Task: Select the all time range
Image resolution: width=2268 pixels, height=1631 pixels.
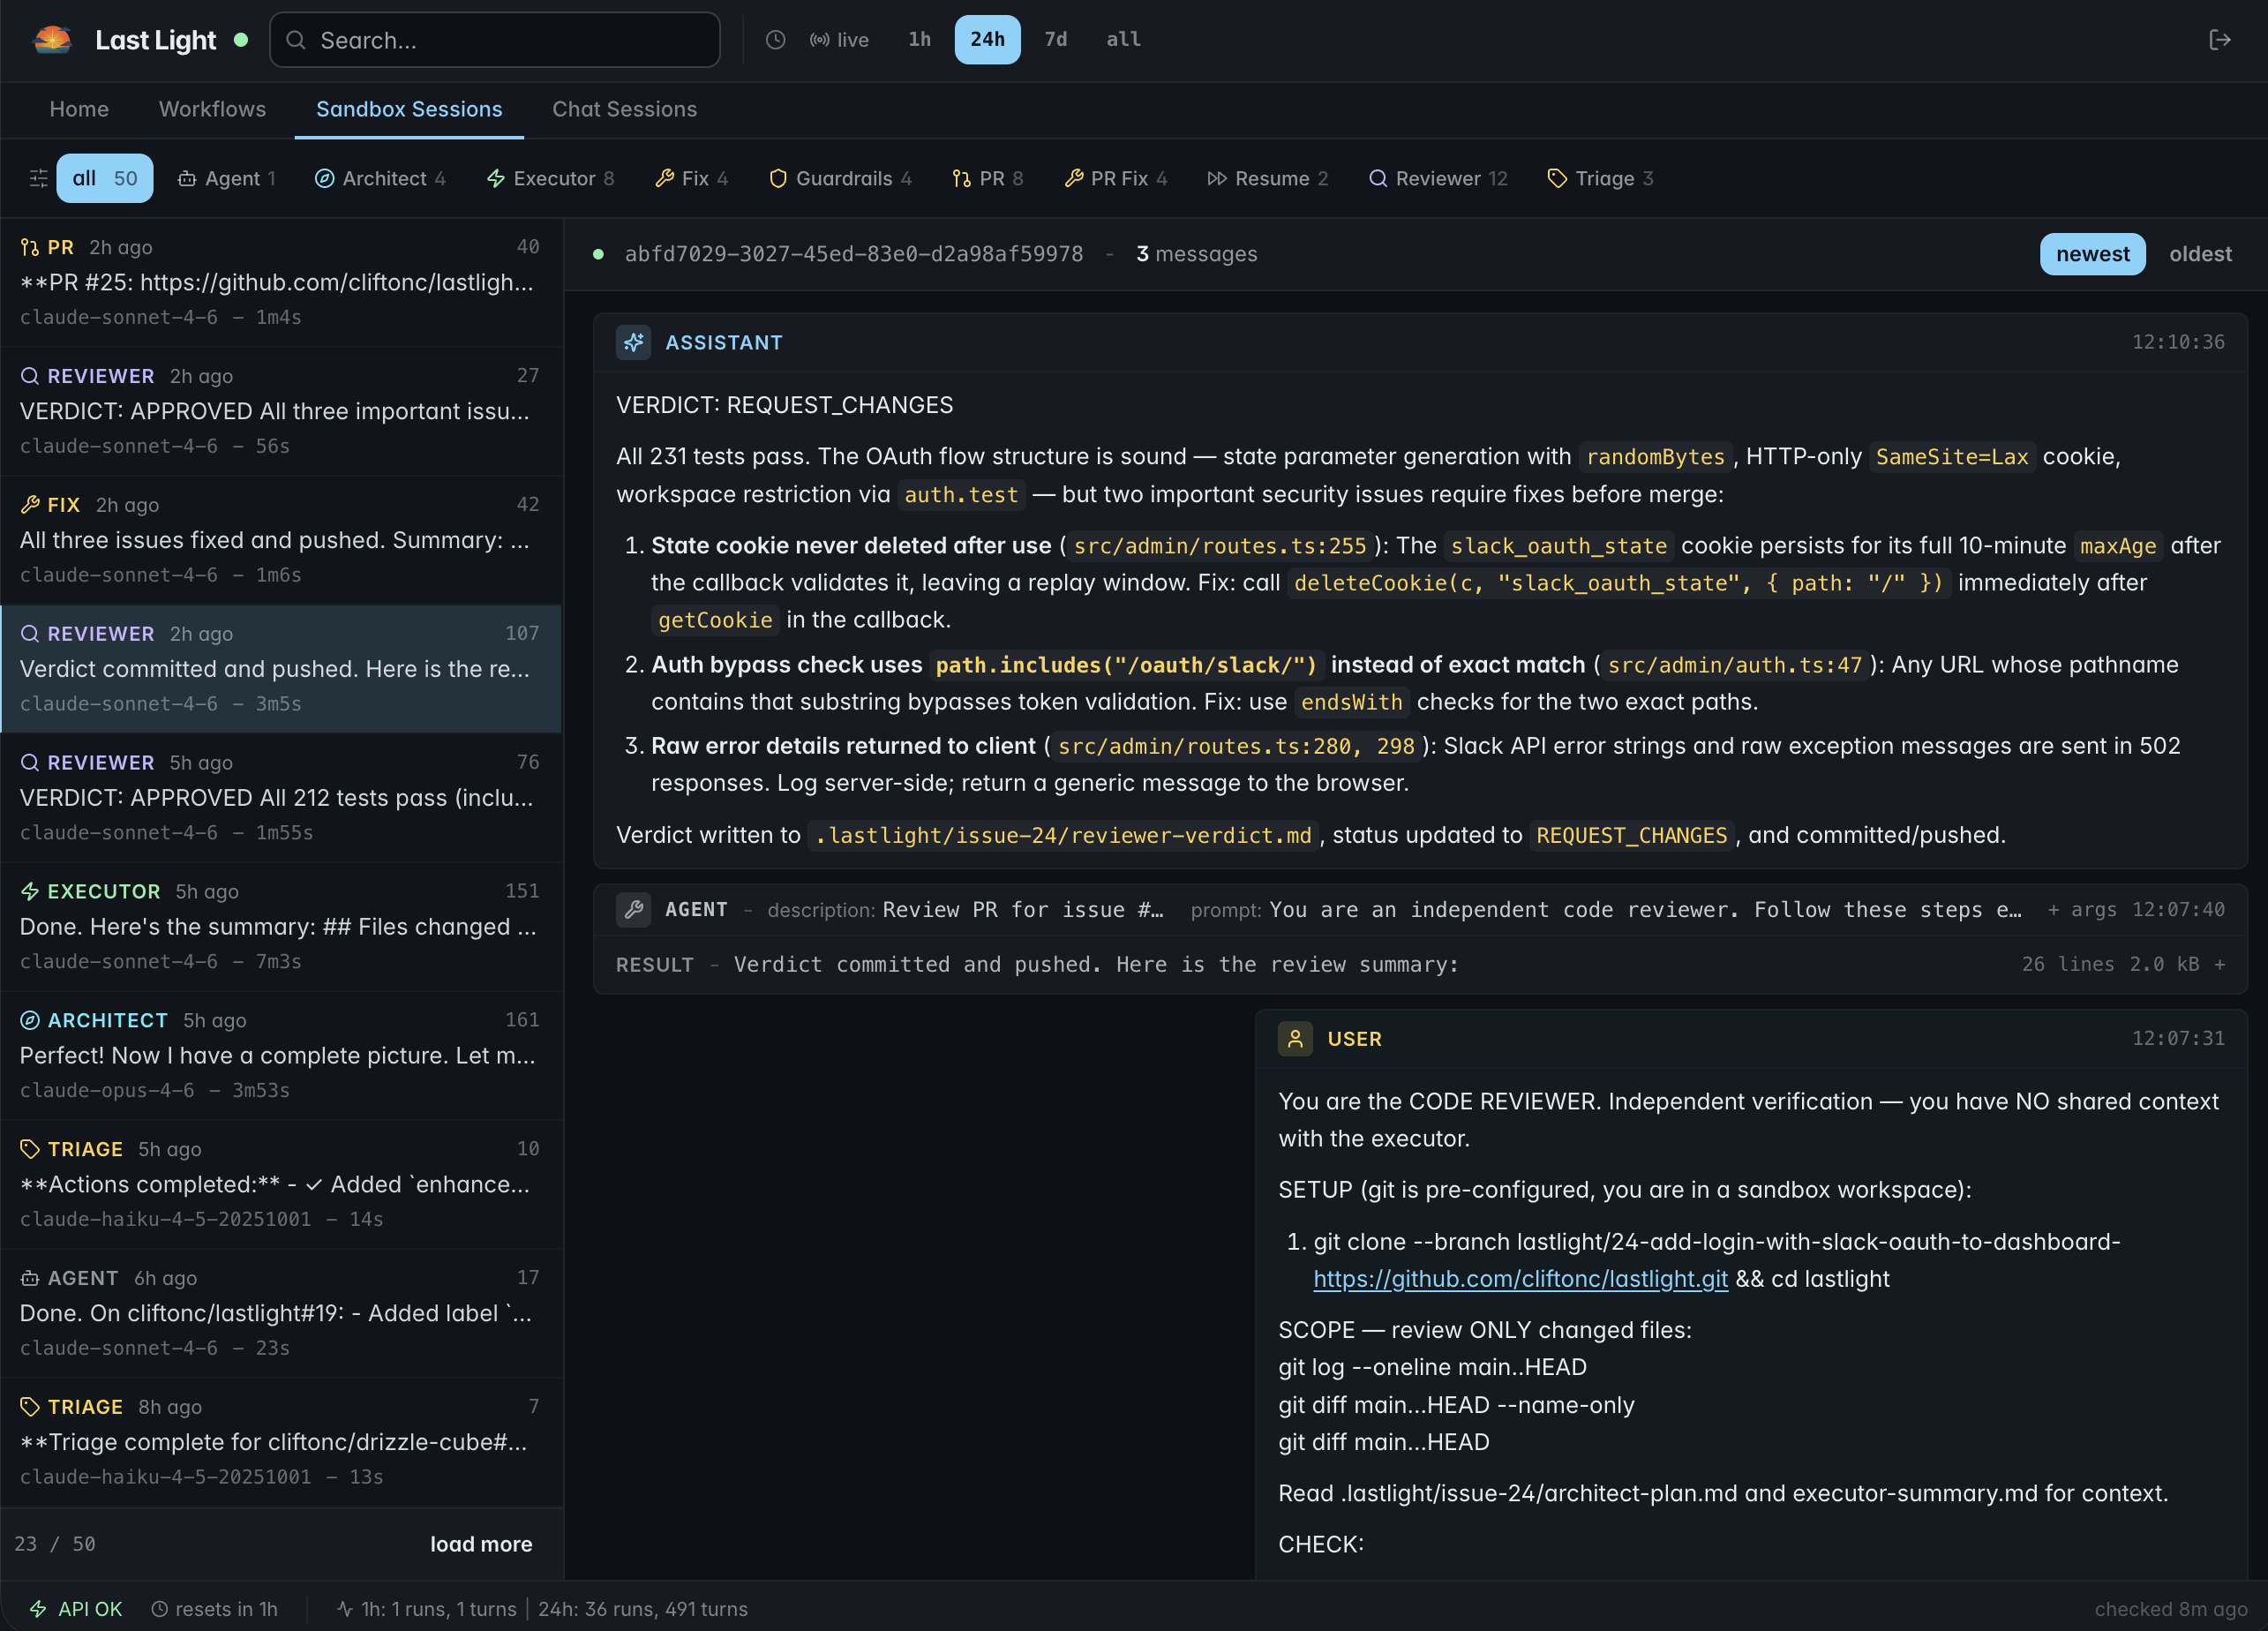Action: pyautogui.click(x=1123, y=40)
